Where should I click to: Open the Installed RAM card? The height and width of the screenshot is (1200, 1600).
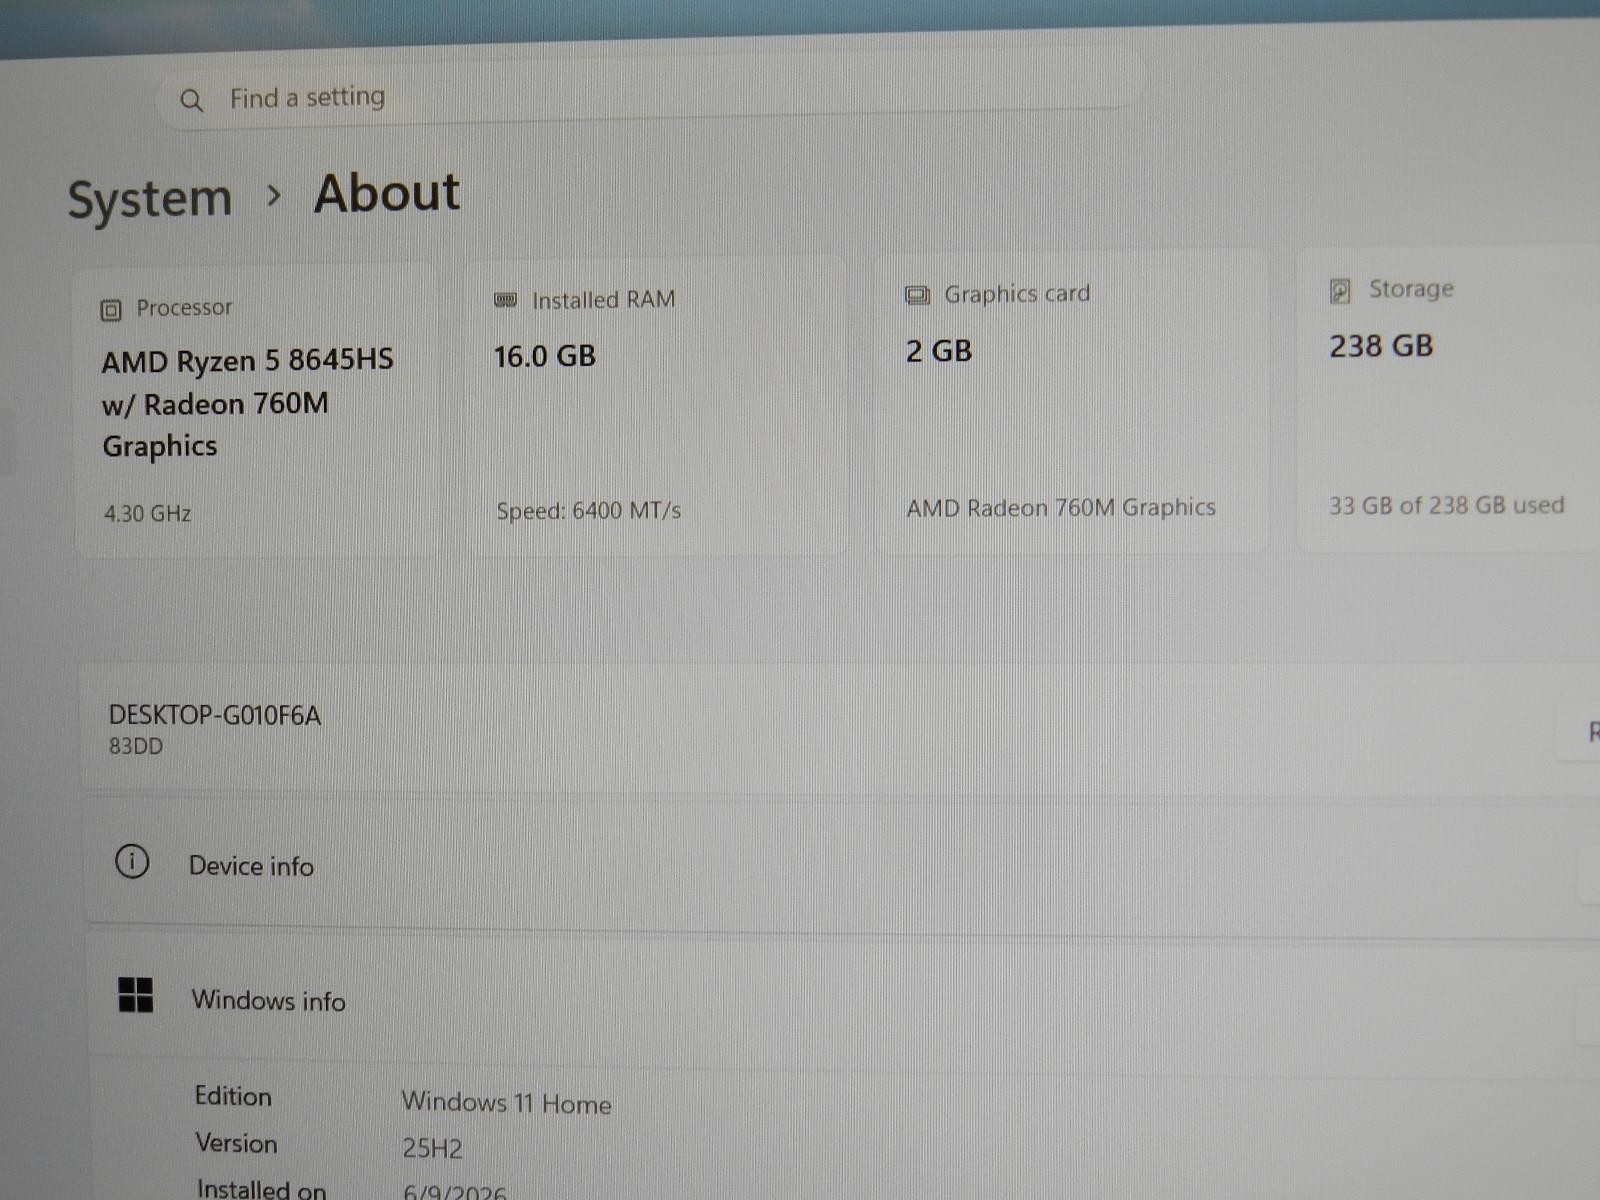coord(656,405)
